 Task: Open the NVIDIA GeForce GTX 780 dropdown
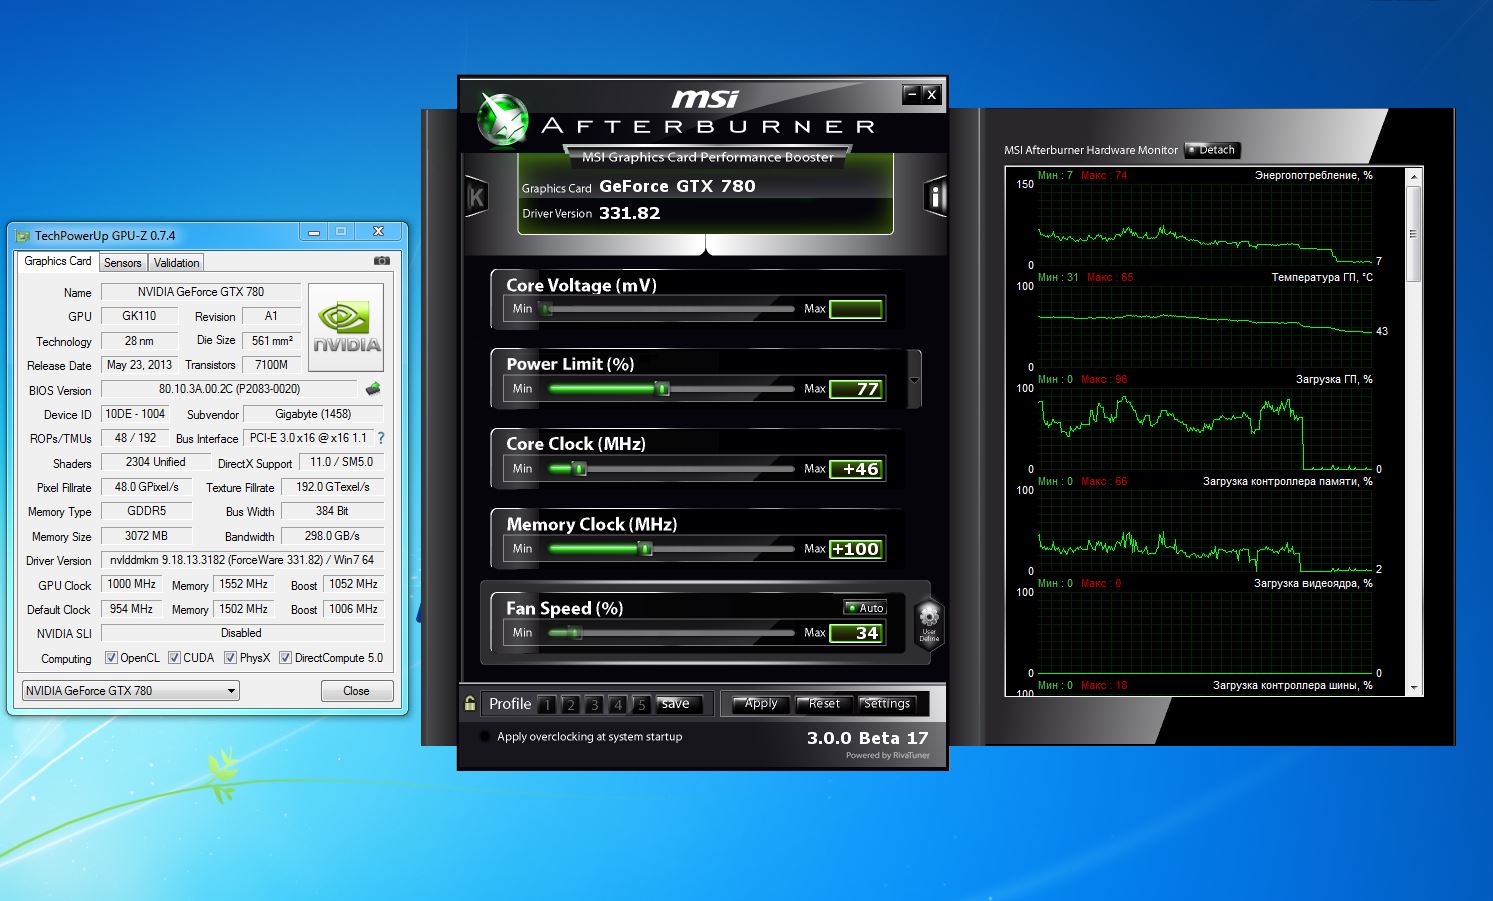[x=131, y=690]
